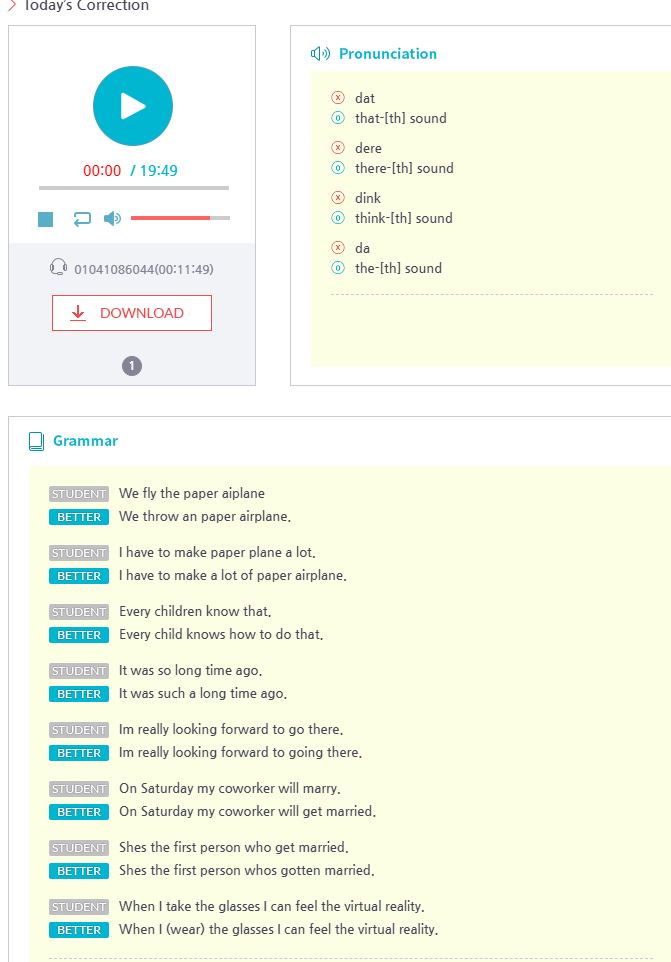Image resolution: width=671 pixels, height=962 pixels.
Task: Click STUDENT tag for "We fly the paper aiplane"
Action: (x=79, y=494)
